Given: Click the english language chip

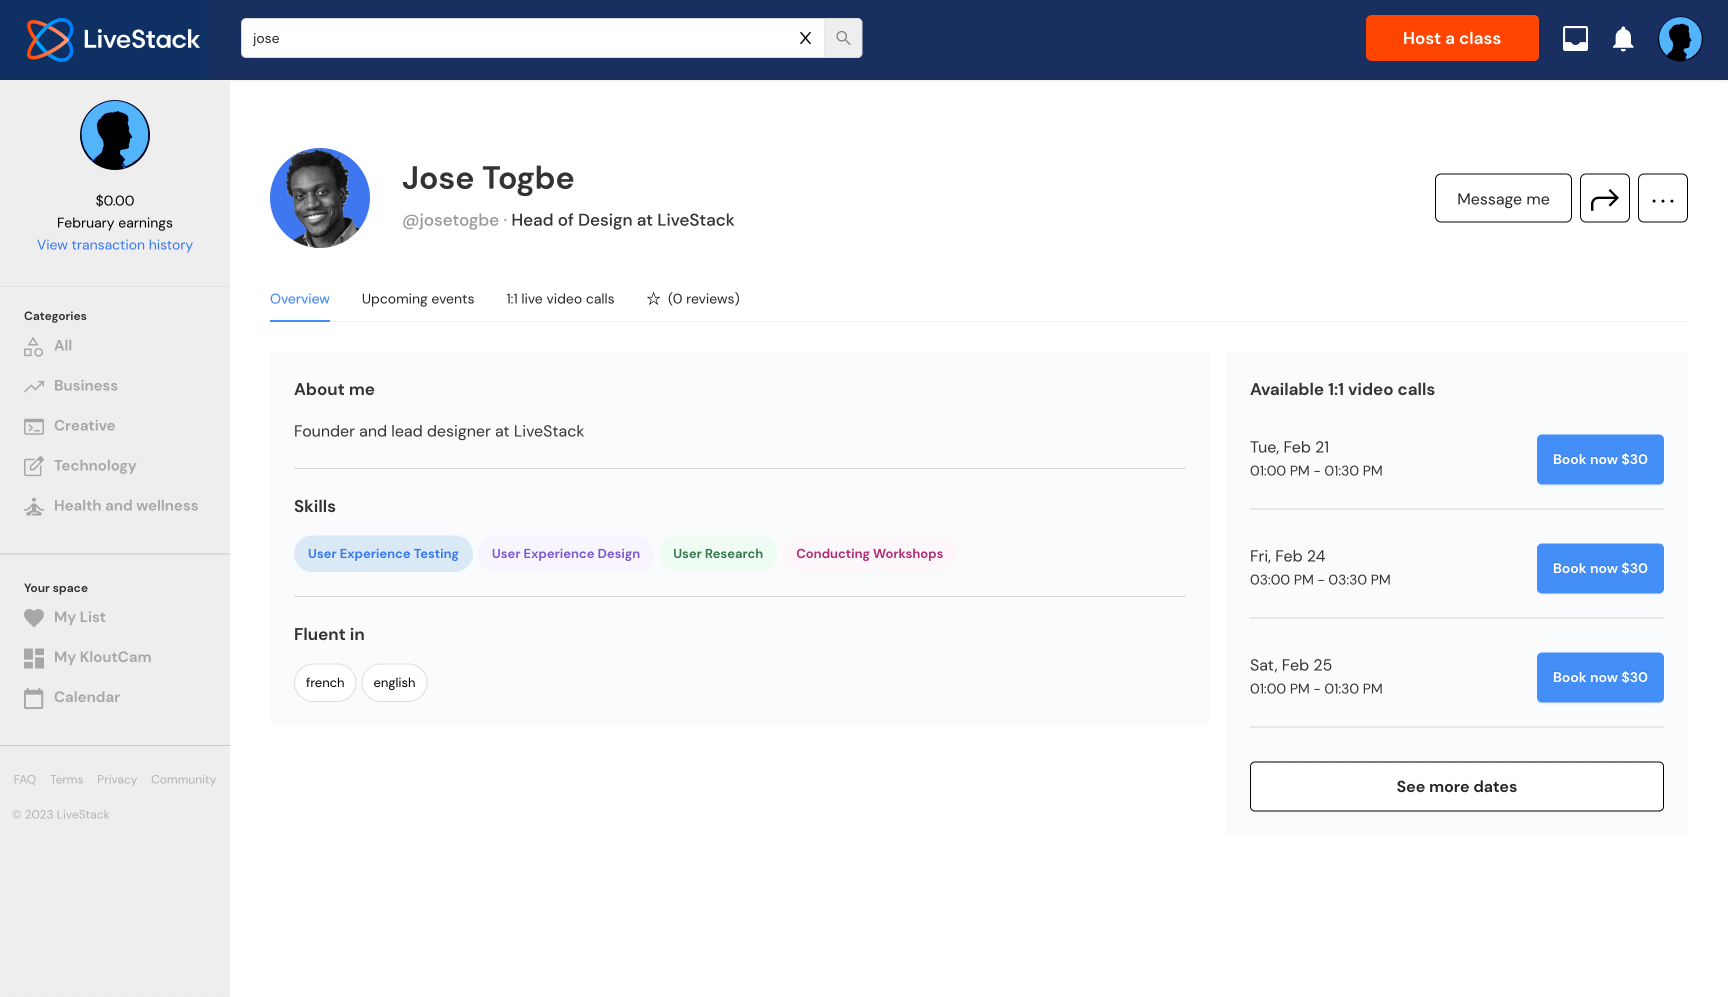Looking at the screenshot, I should [x=394, y=683].
